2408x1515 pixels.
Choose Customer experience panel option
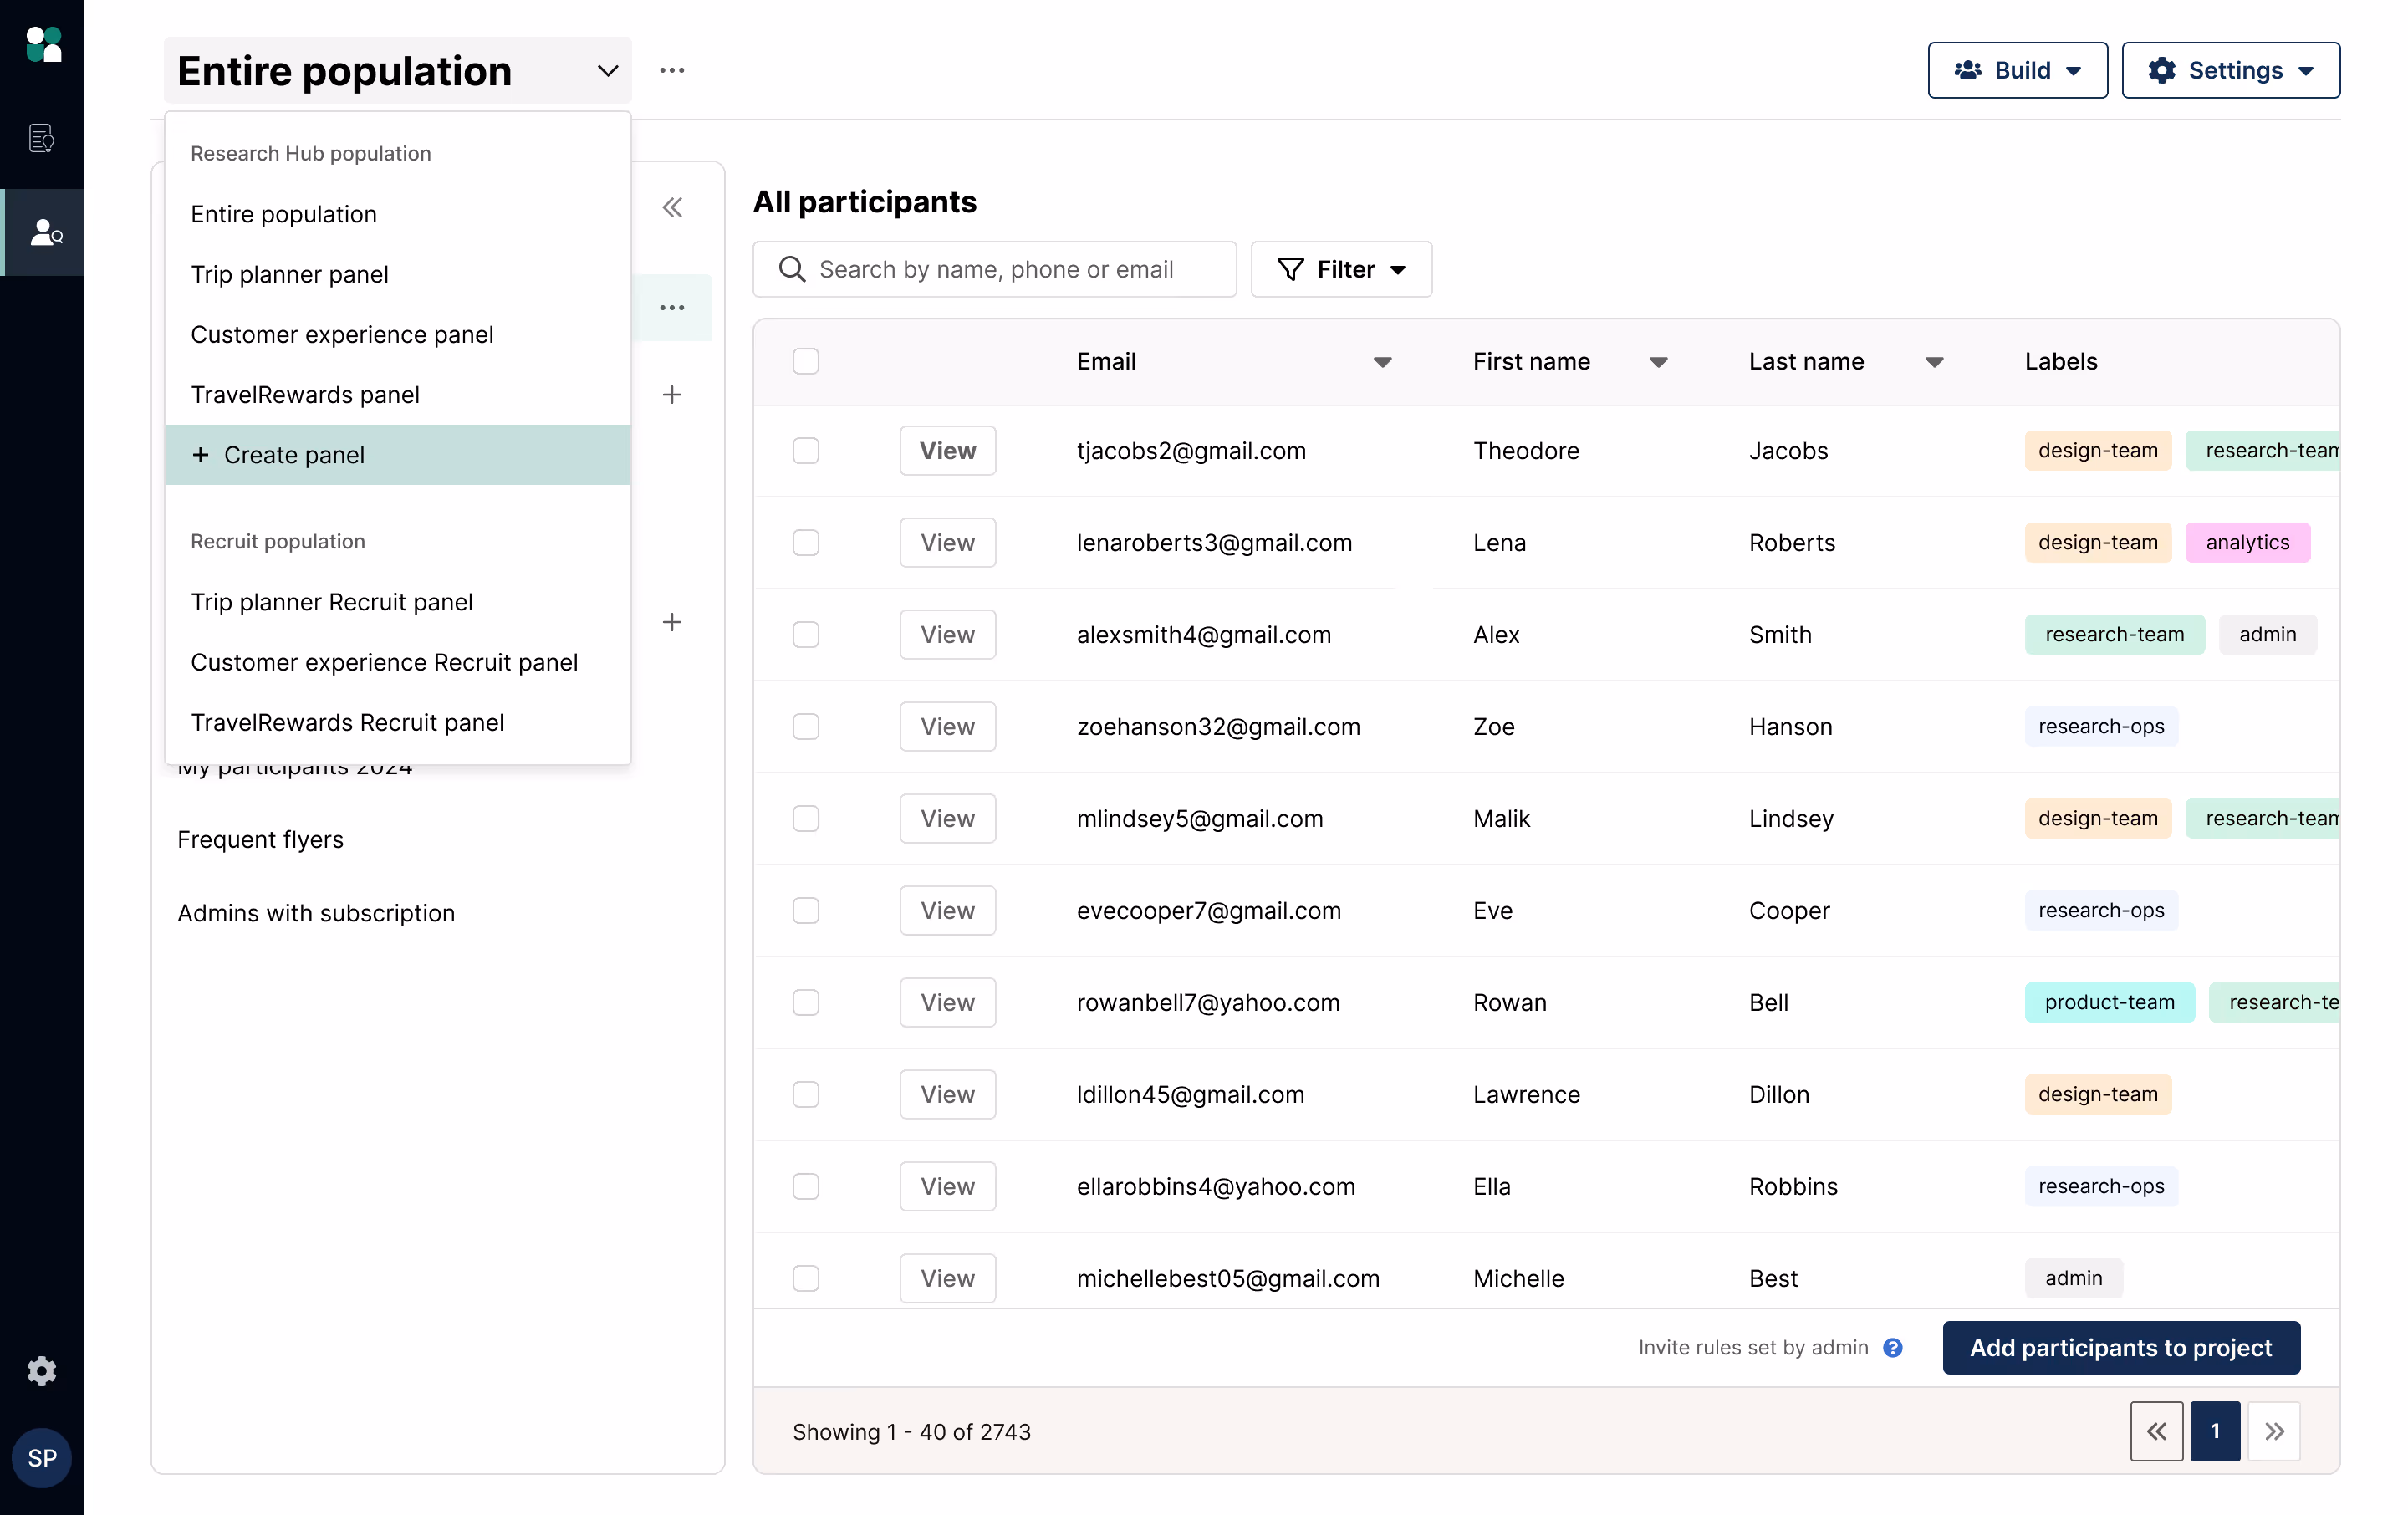342,334
